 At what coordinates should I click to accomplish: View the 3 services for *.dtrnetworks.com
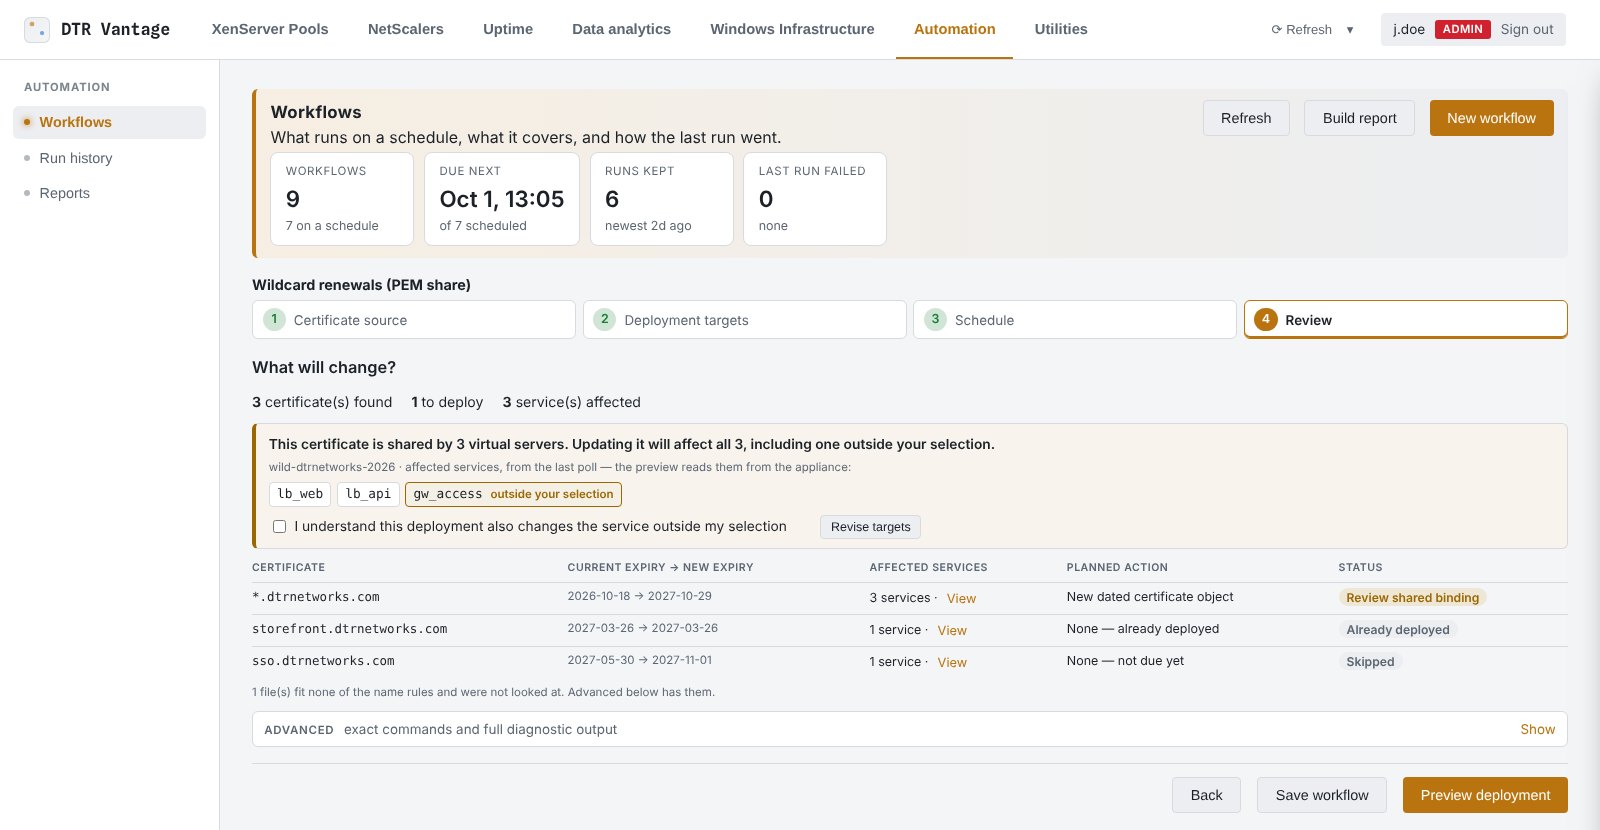[961, 599]
